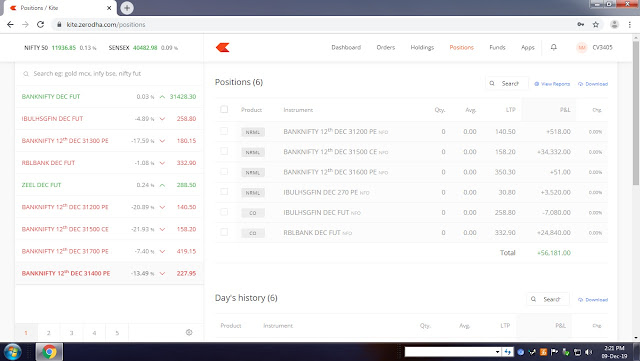Check the BANKNIFTY 31500 CE position row
640x361 pixels.
224,152
